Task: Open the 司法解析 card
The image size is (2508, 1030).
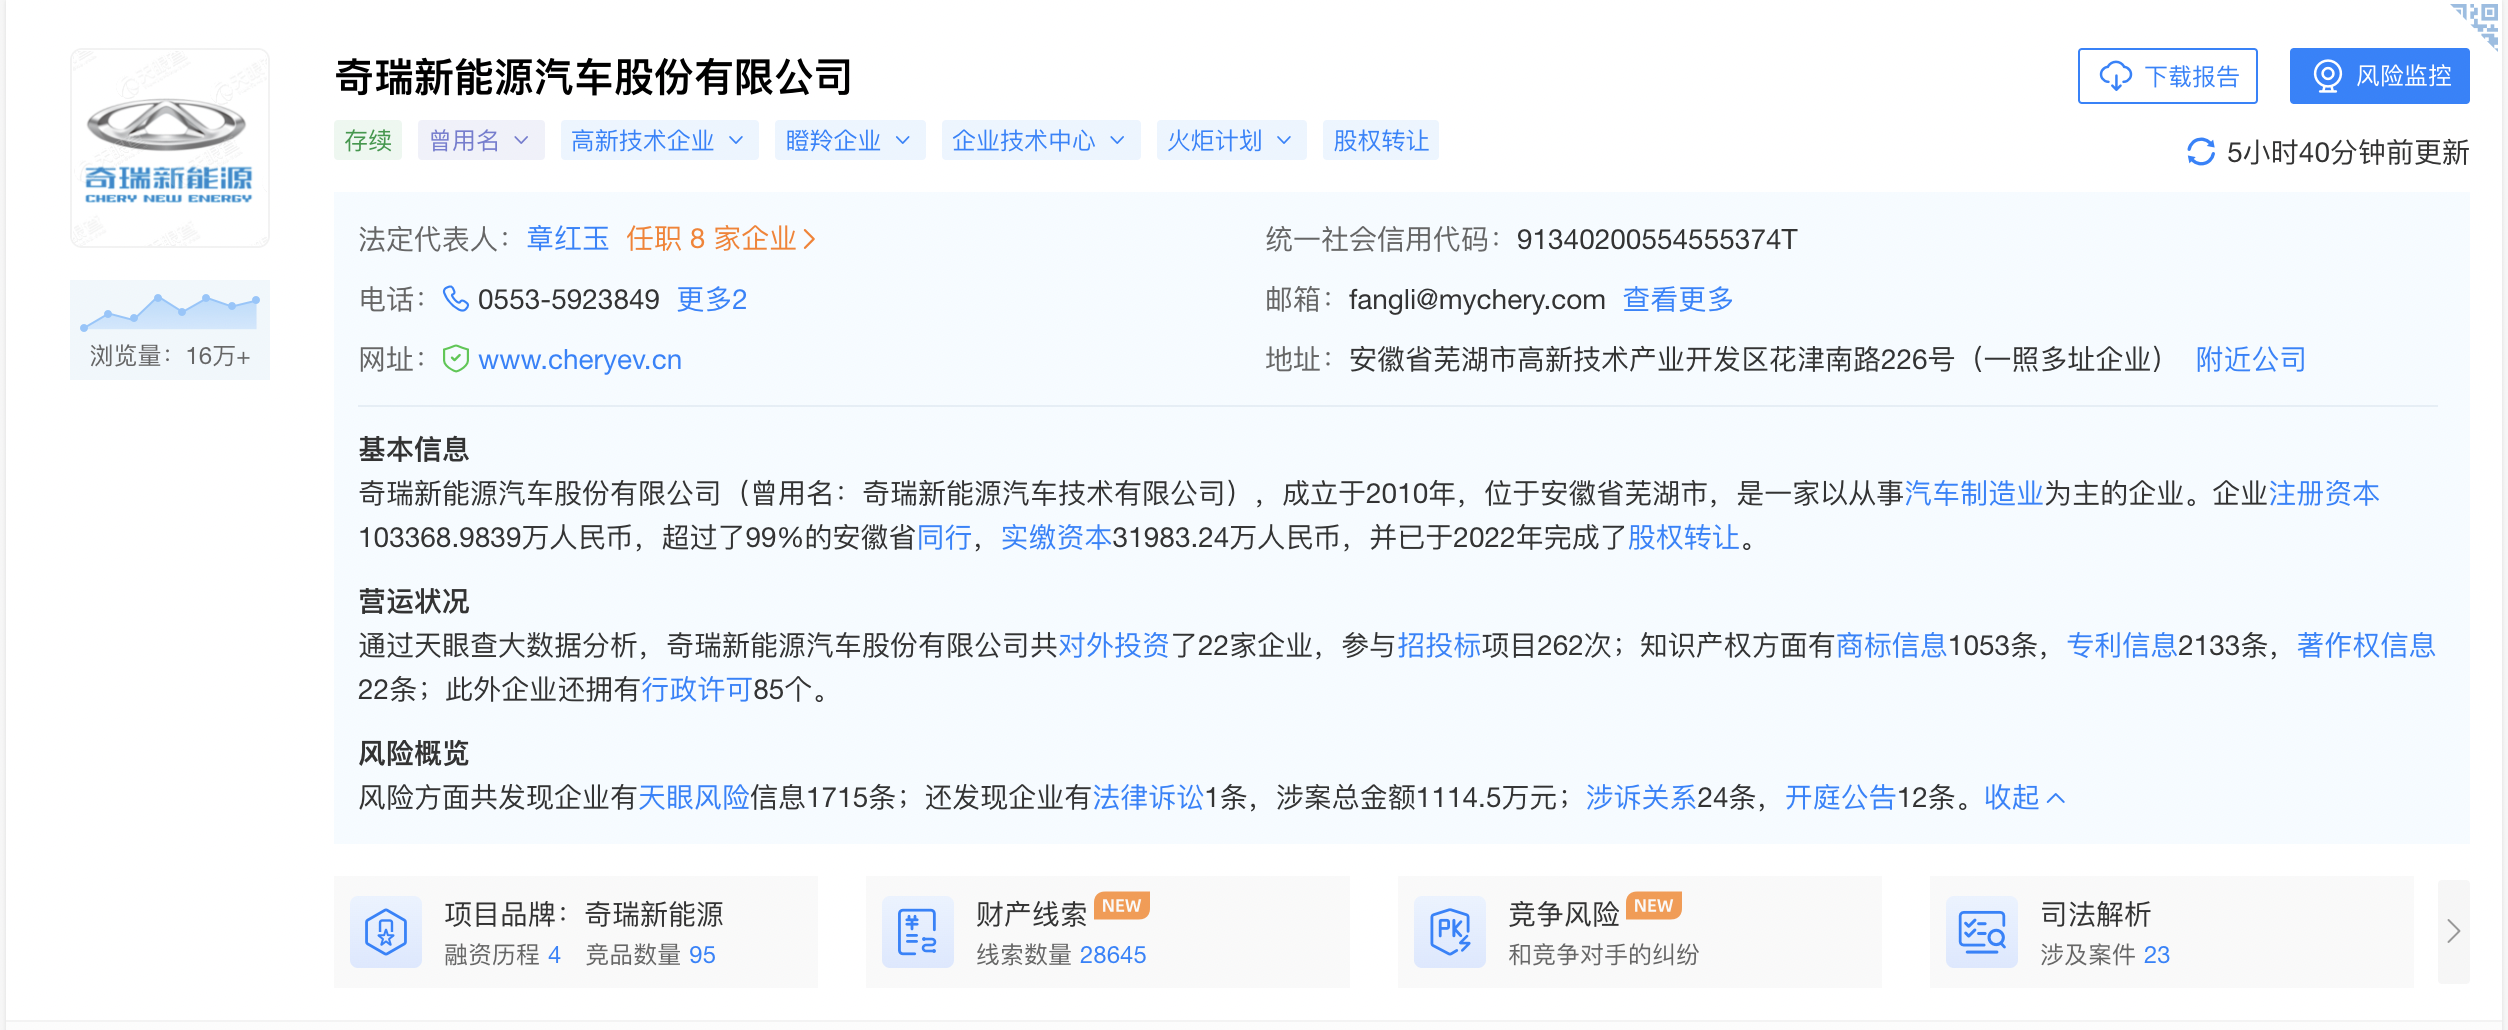Action: tap(2172, 932)
